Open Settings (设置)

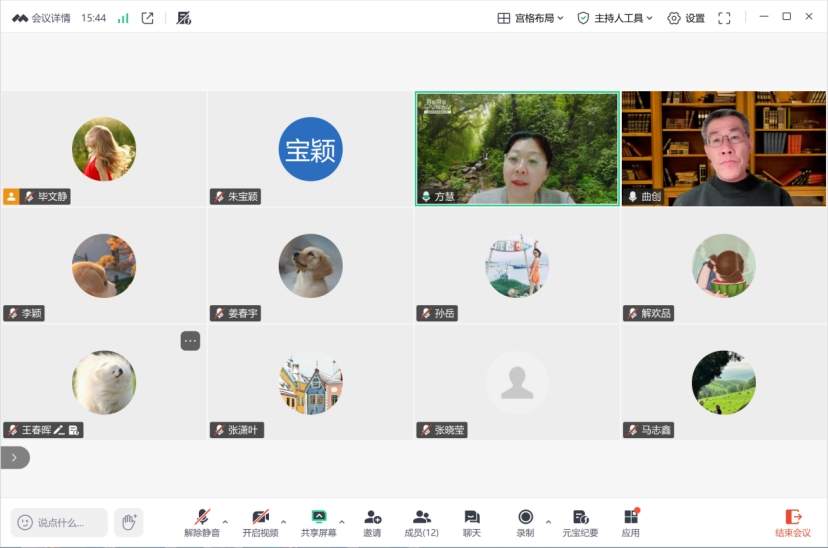[x=686, y=18]
